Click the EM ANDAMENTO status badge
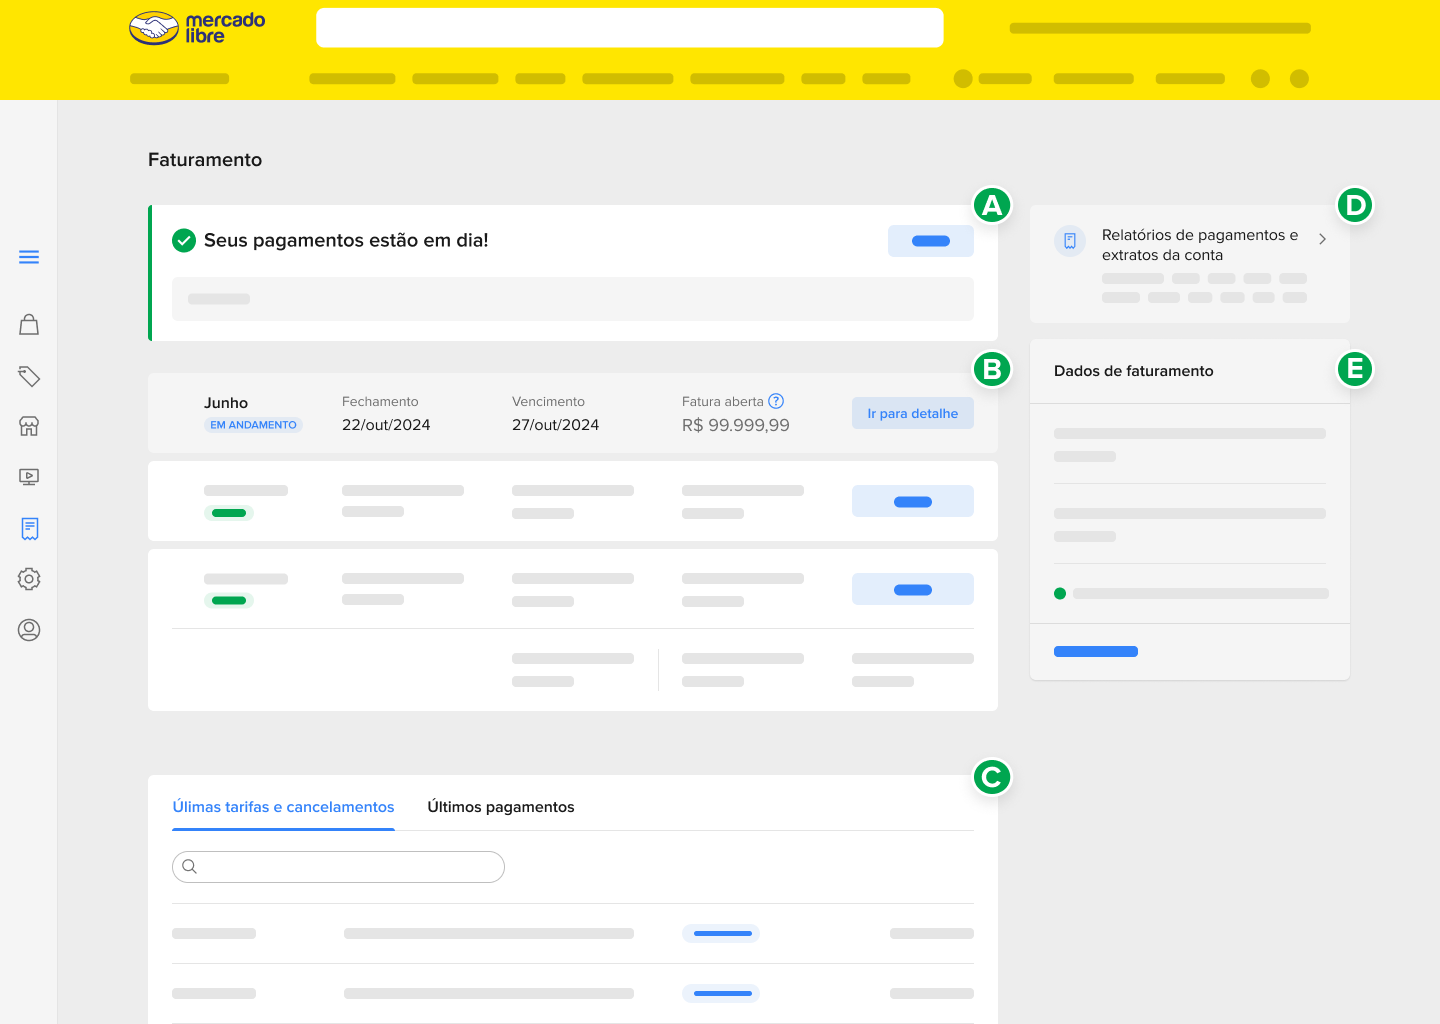The width and height of the screenshot is (1440, 1024). (253, 425)
